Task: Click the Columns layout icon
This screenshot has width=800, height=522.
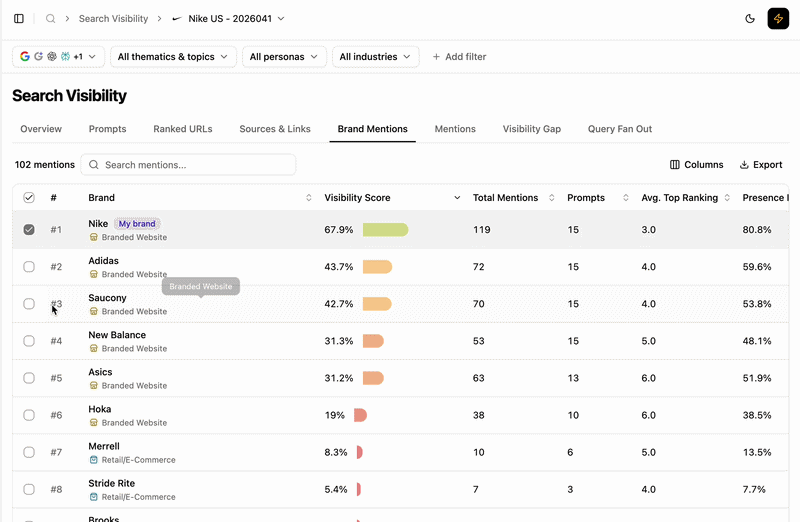Action: tap(674, 164)
